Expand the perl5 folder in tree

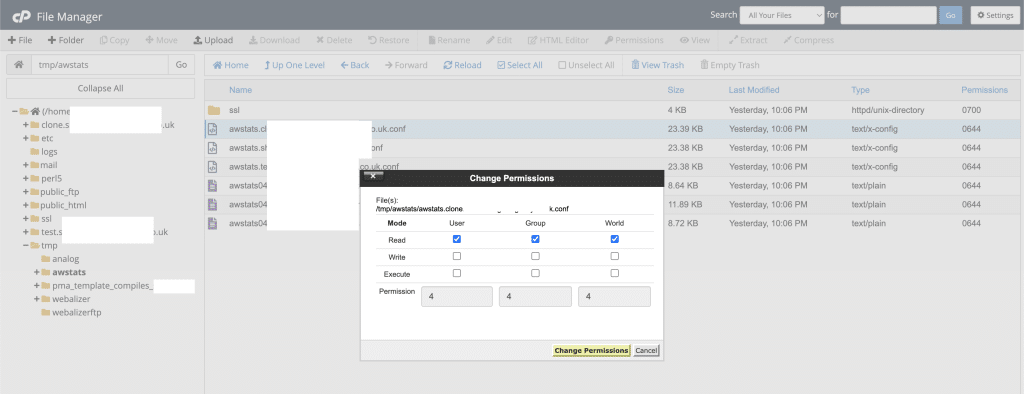pos(25,178)
